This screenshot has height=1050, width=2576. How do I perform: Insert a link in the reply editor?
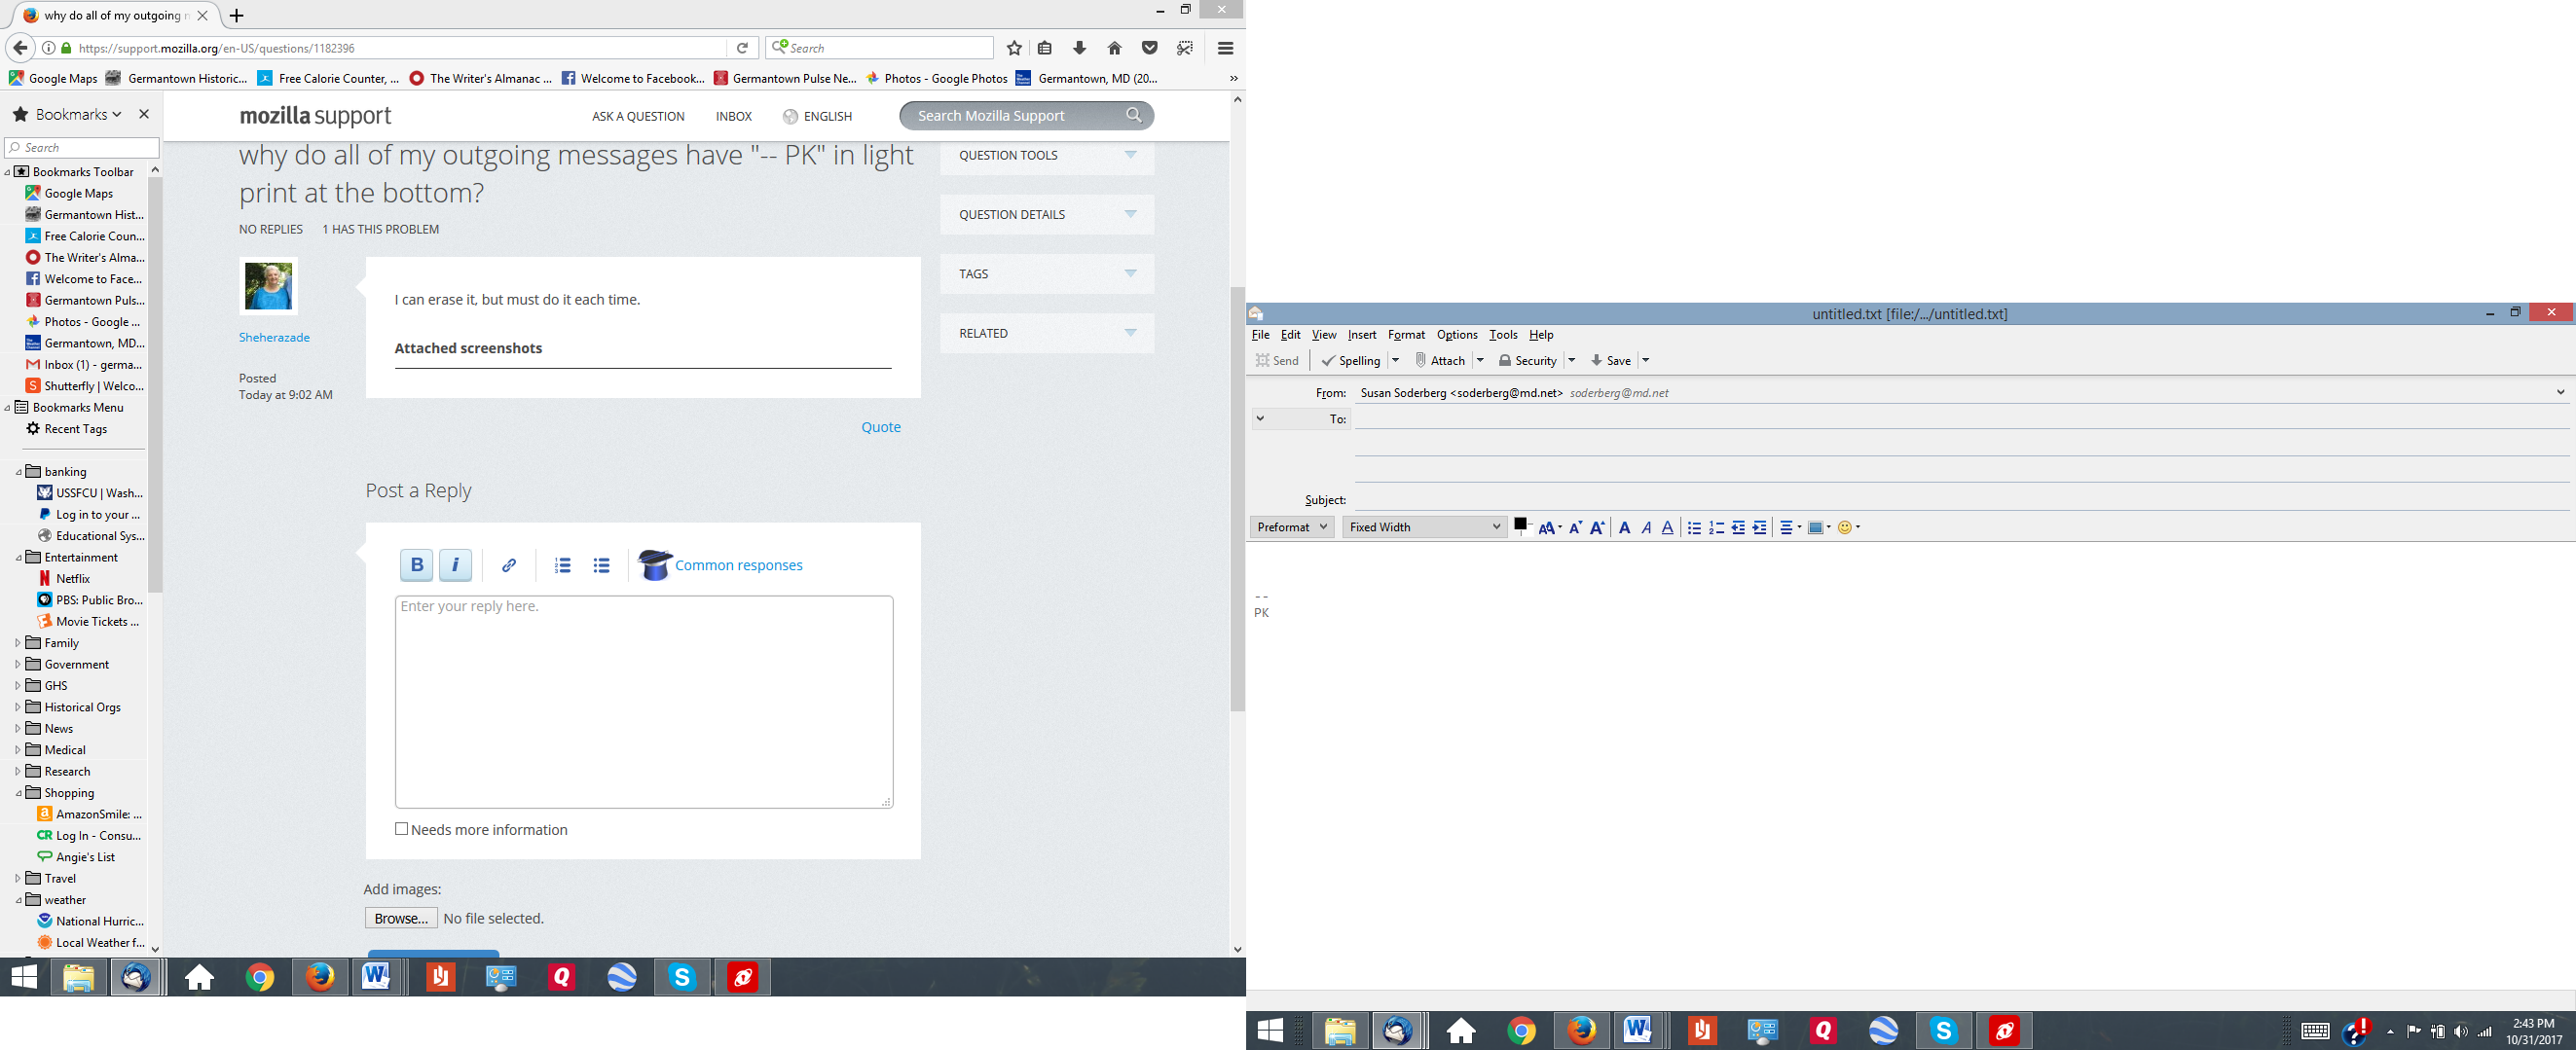[509, 565]
